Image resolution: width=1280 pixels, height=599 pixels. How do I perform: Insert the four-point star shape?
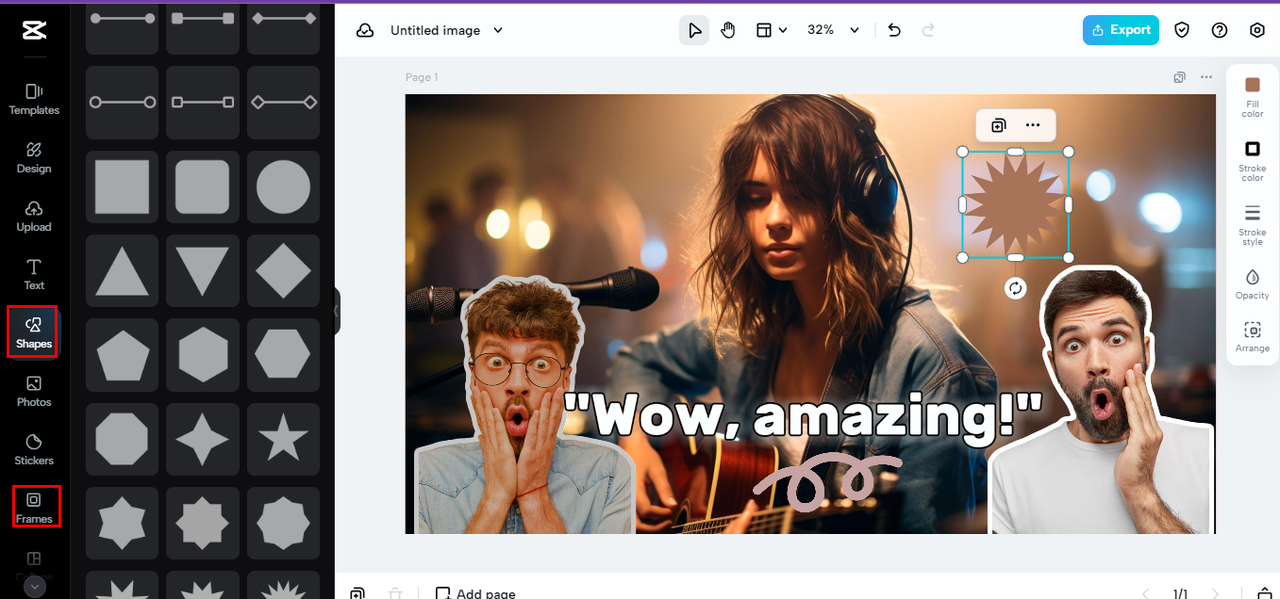(x=202, y=439)
